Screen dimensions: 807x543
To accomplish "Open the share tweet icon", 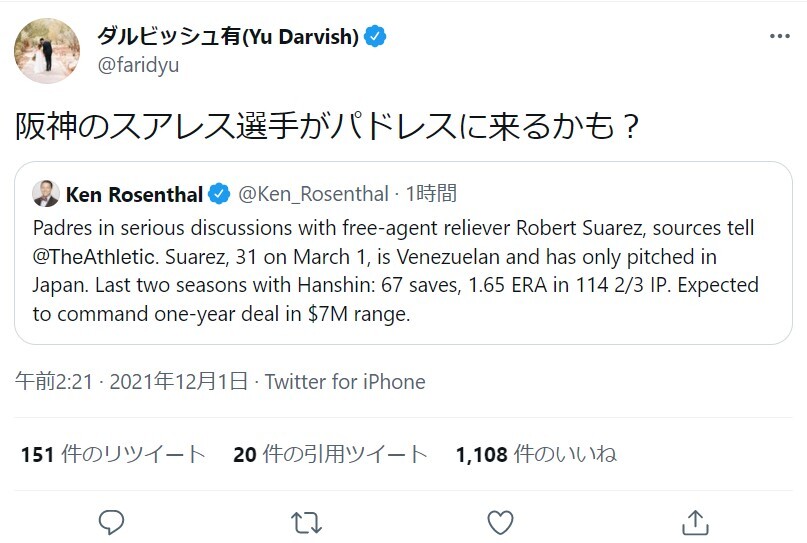I will click(694, 521).
